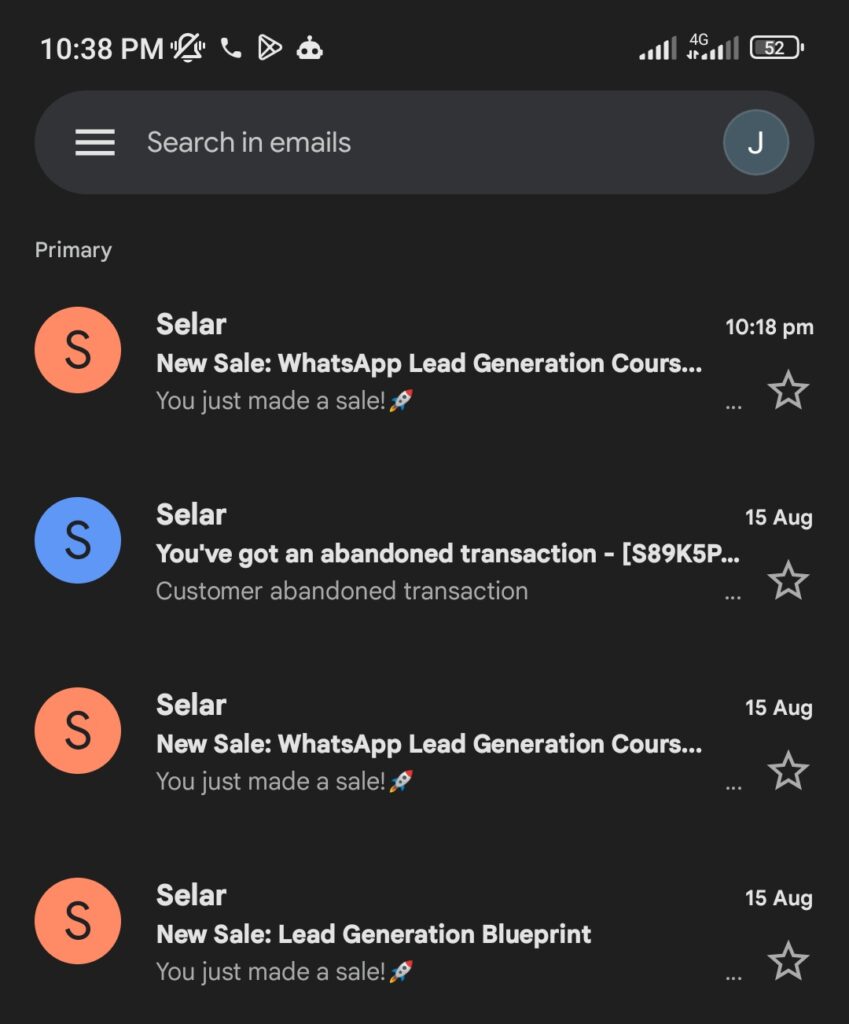
Task: Star the 10:18 pm Selar email
Action: pyautogui.click(x=788, y=389)
